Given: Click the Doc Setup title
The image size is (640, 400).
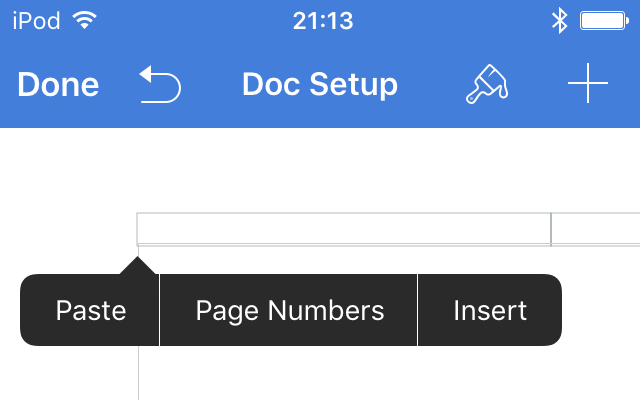Looking at the screenshot, I should coord(320,84).
